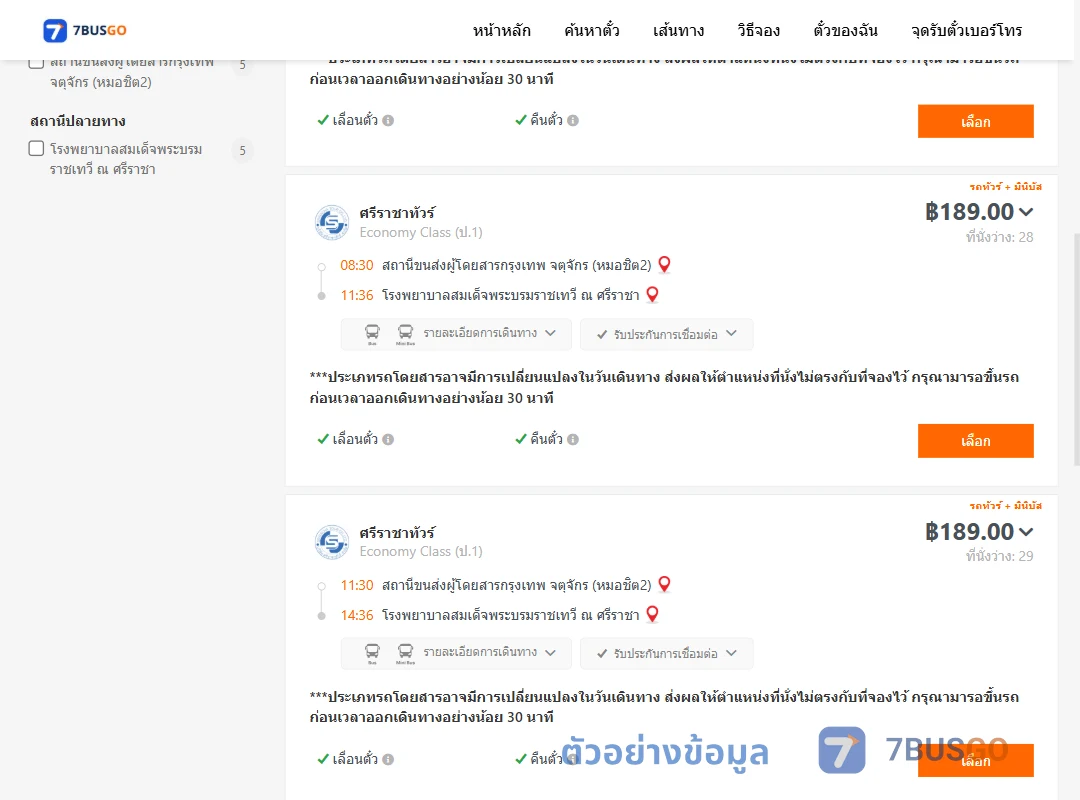Click the bus icon in 08:30 trip details
Viewport: 1080px width, 800px height.
point(372,334)
